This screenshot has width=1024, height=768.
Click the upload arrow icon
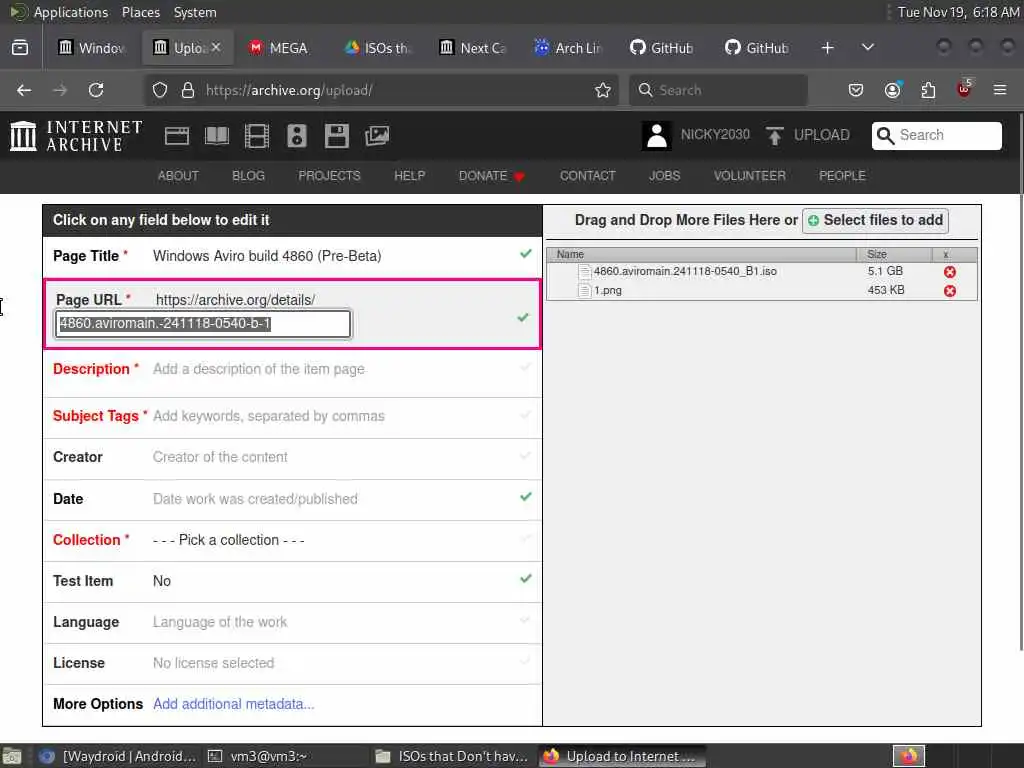pyautogui.click(x=775, y=136)
